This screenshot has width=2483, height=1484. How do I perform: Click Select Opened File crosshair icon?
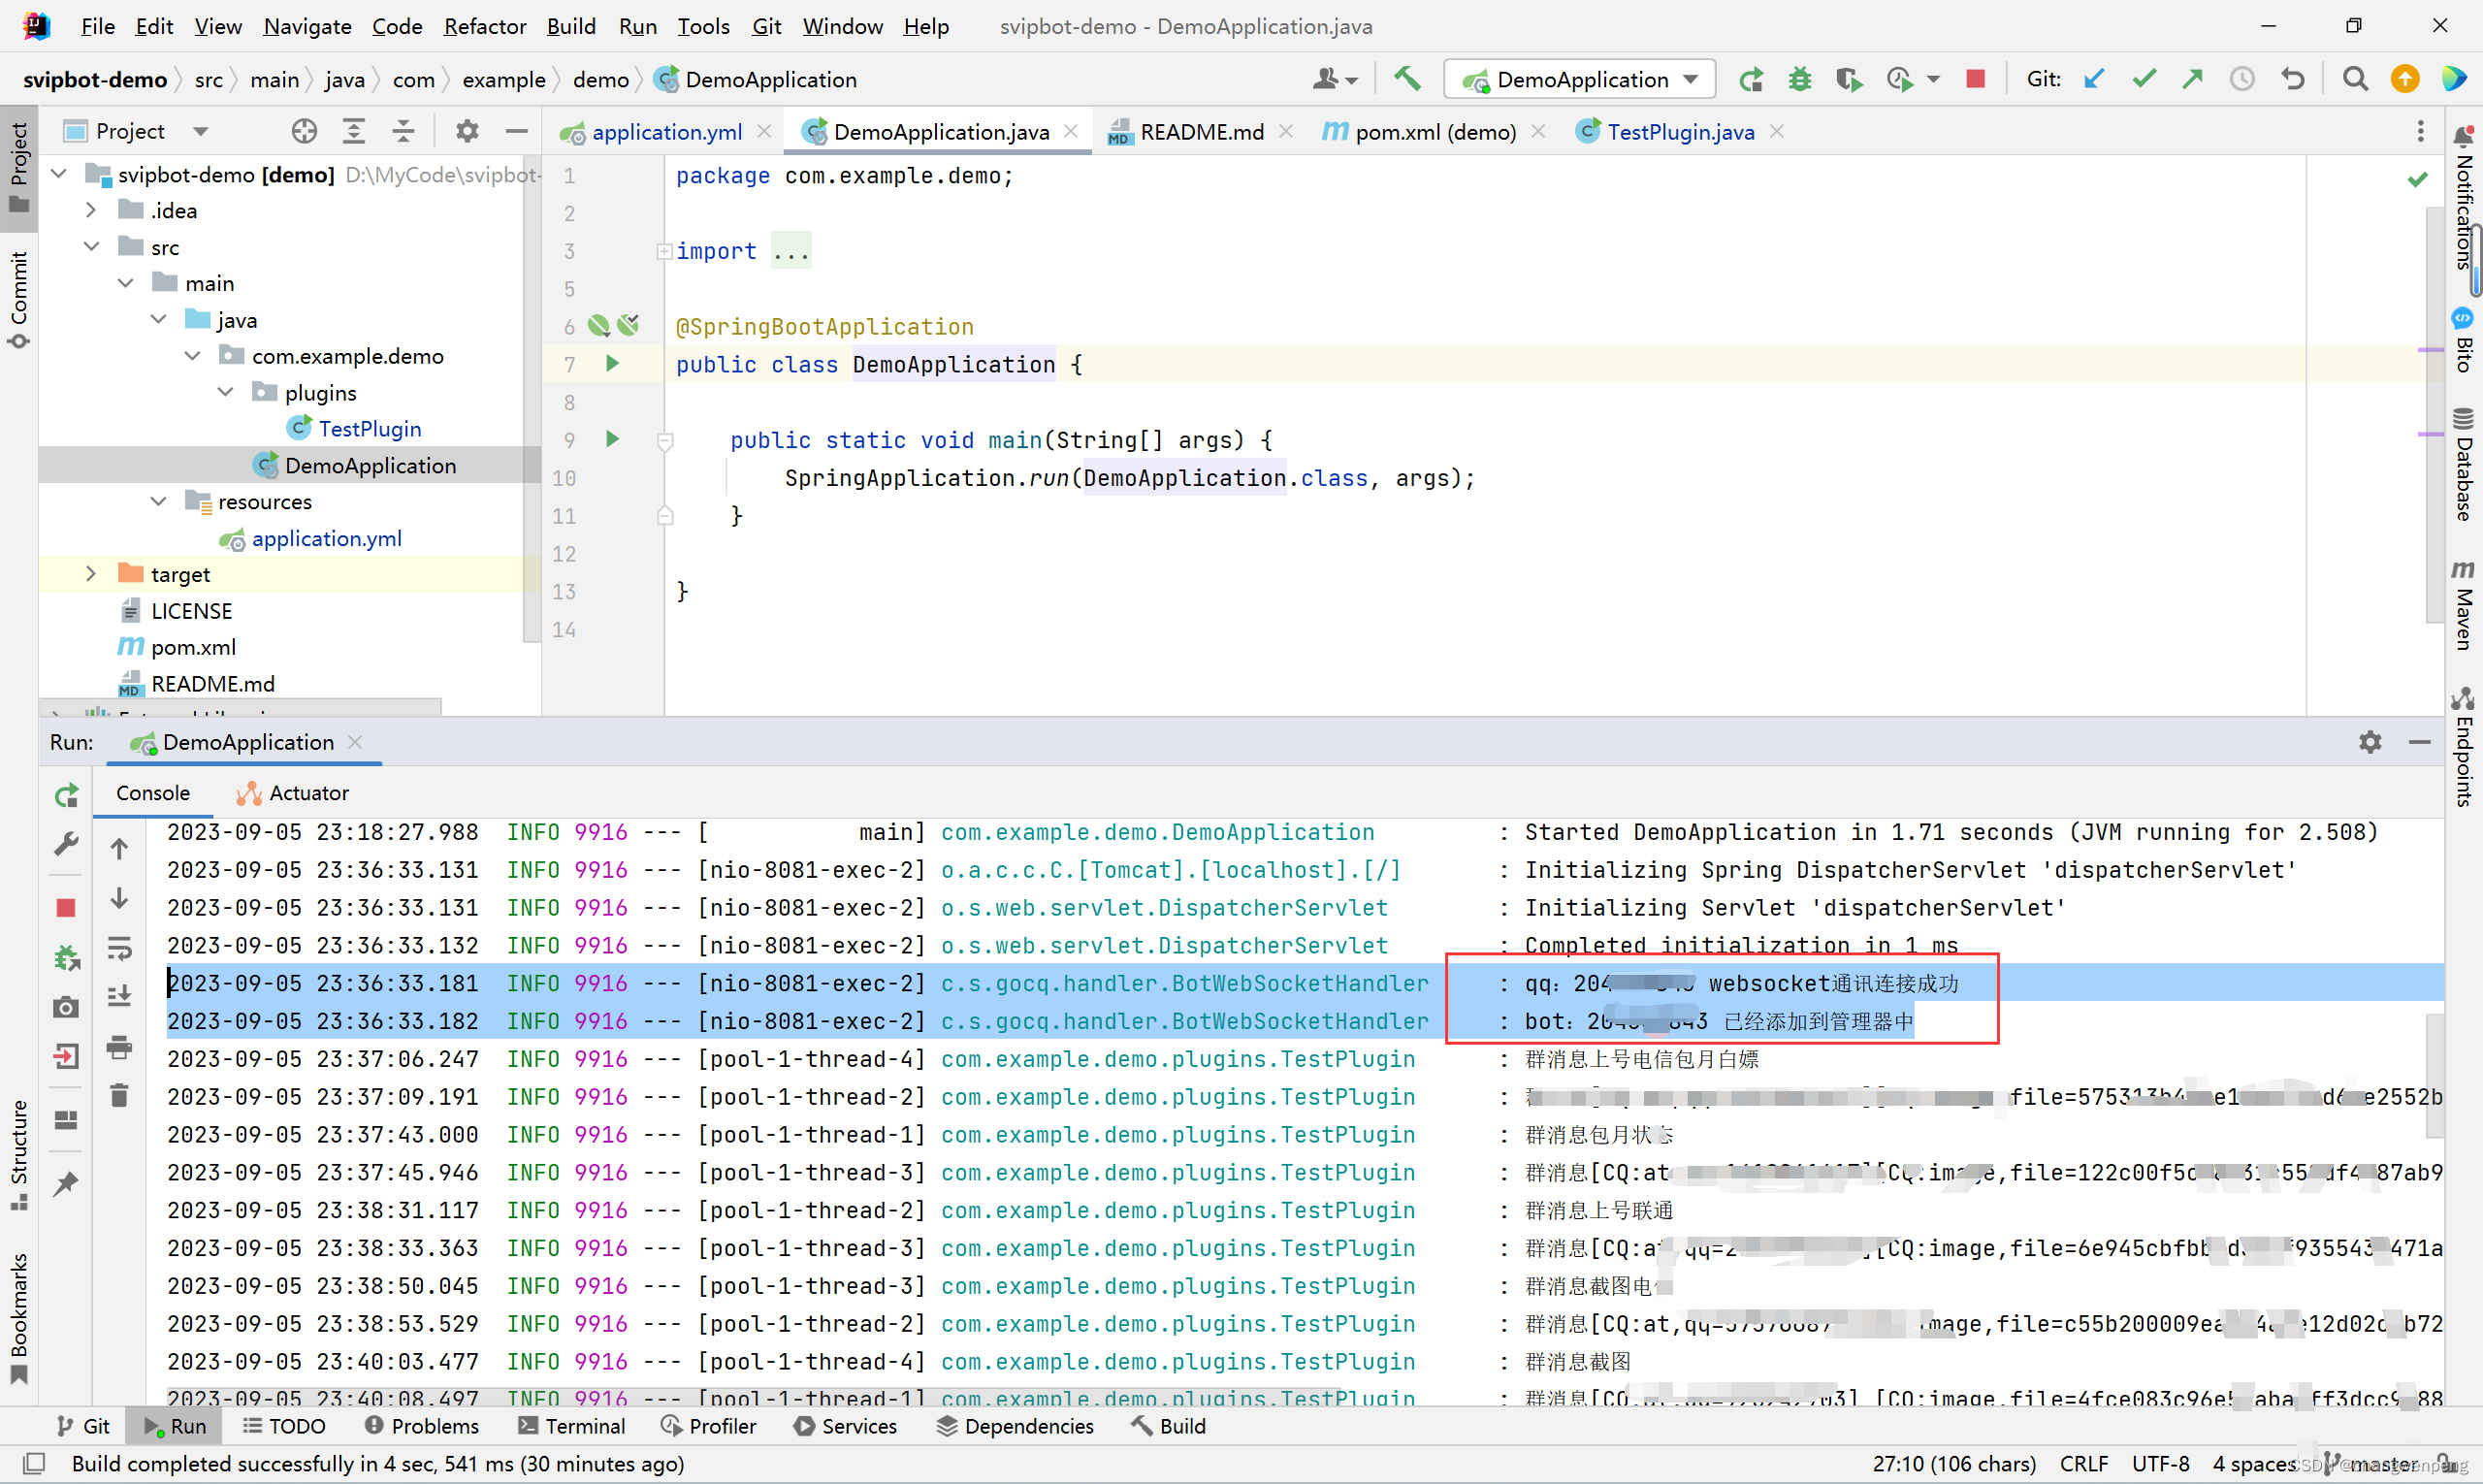(x=304, y=131)
